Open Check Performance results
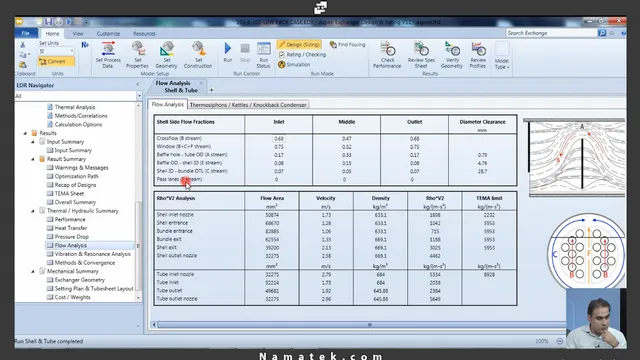The height and width of the screenshot is (360, 640). [387, 55]
